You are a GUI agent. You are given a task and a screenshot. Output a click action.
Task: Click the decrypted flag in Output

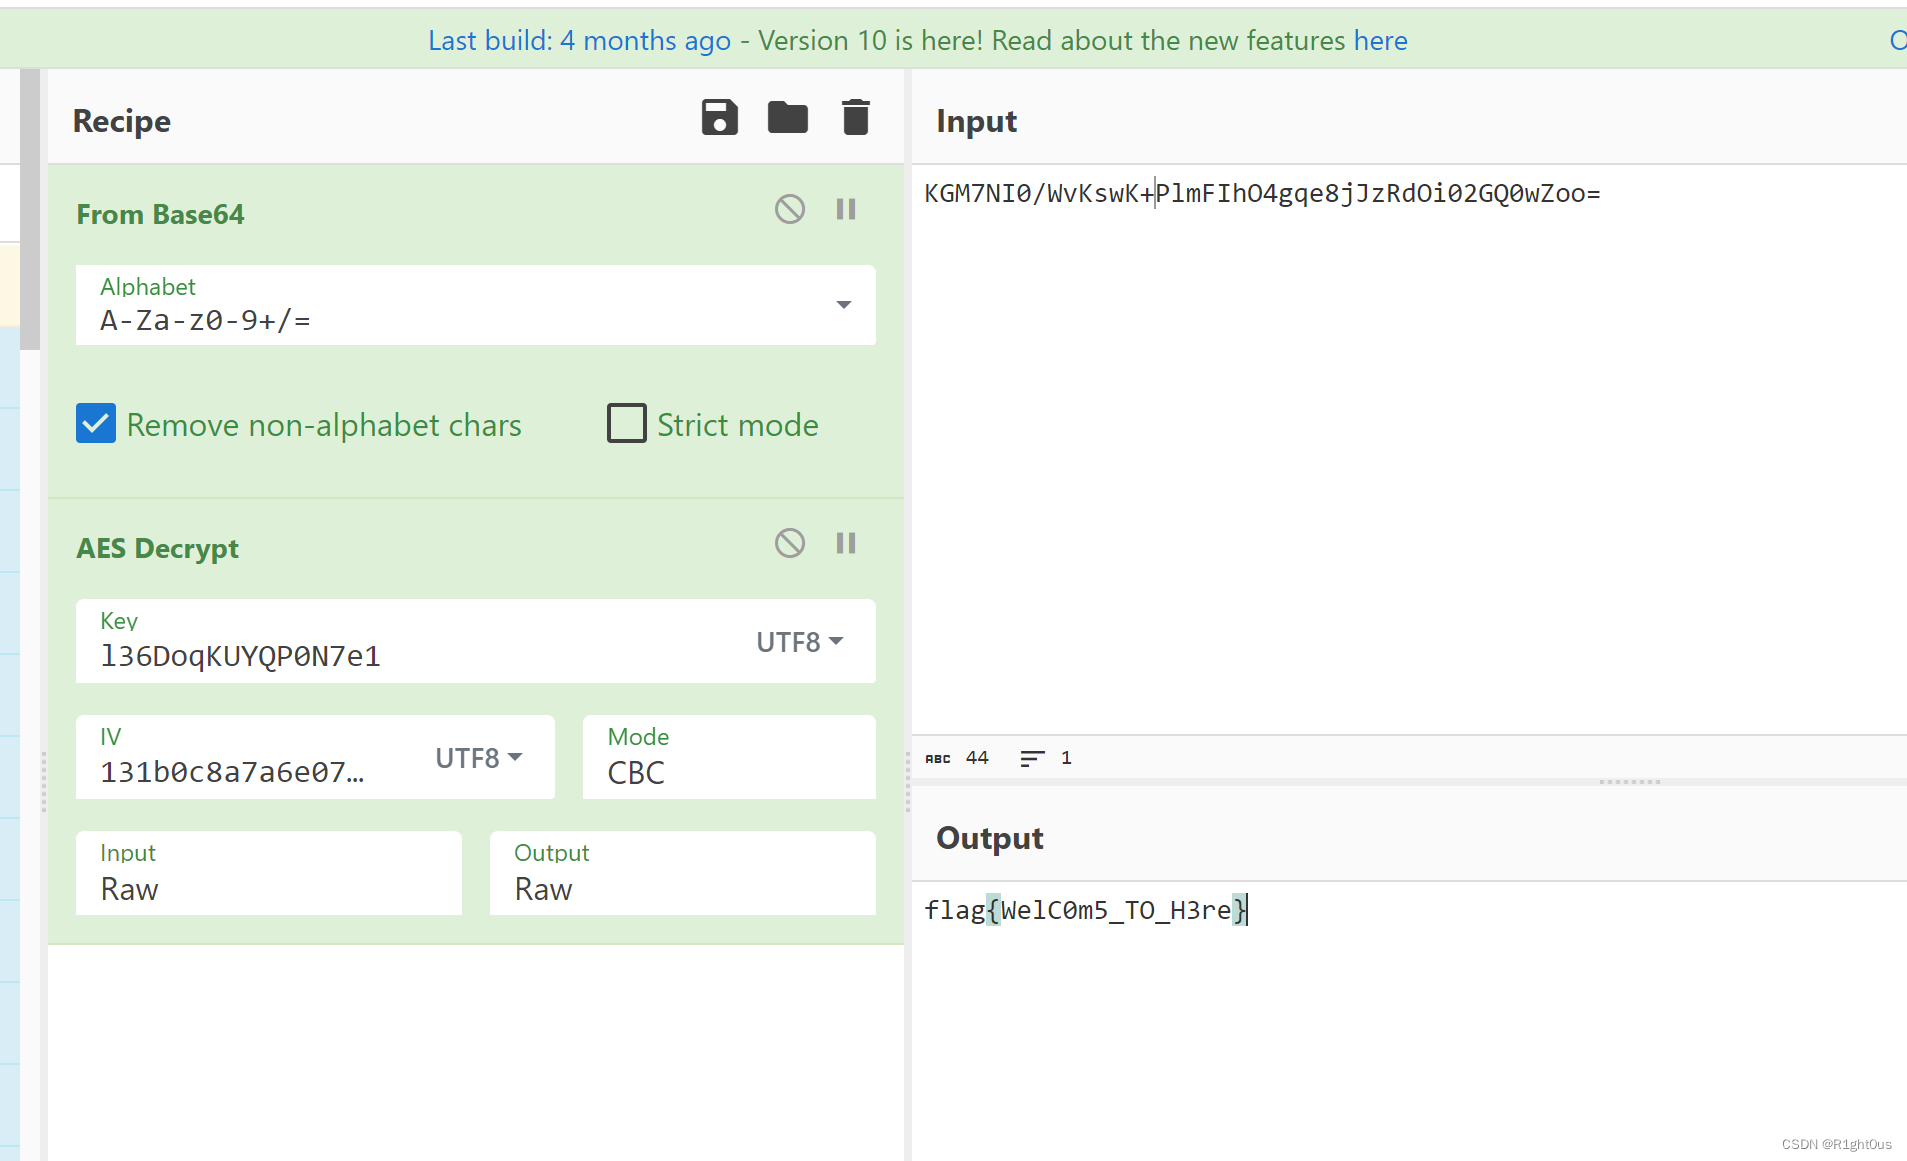[1086, 910]
